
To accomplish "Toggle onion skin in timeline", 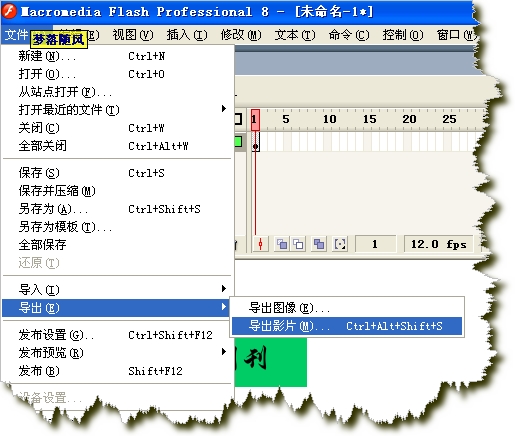I will 282,244.
